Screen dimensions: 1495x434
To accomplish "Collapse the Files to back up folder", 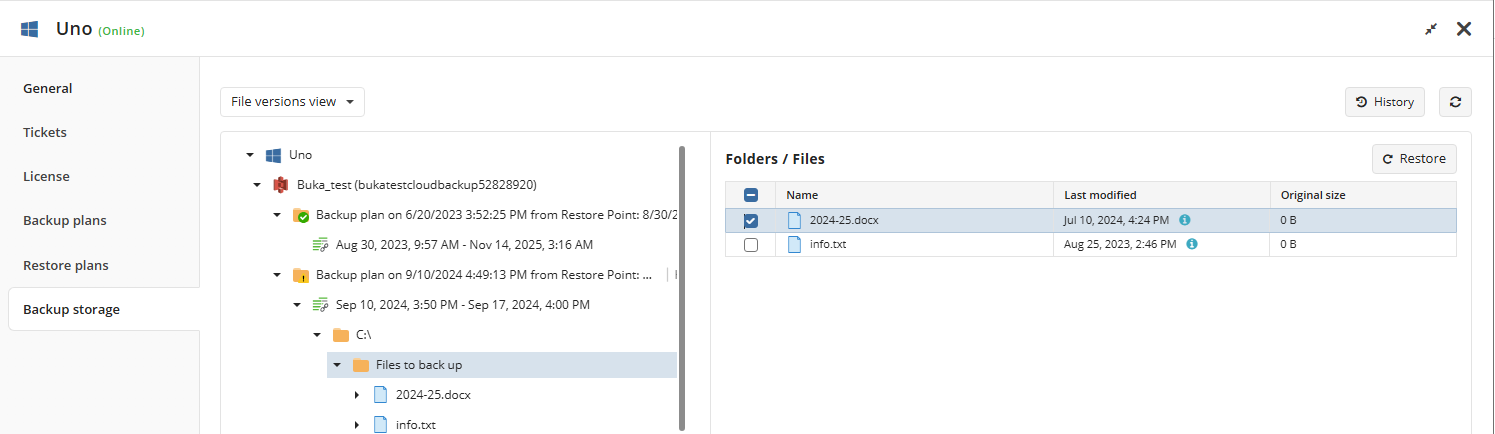I will pos(337,365).
